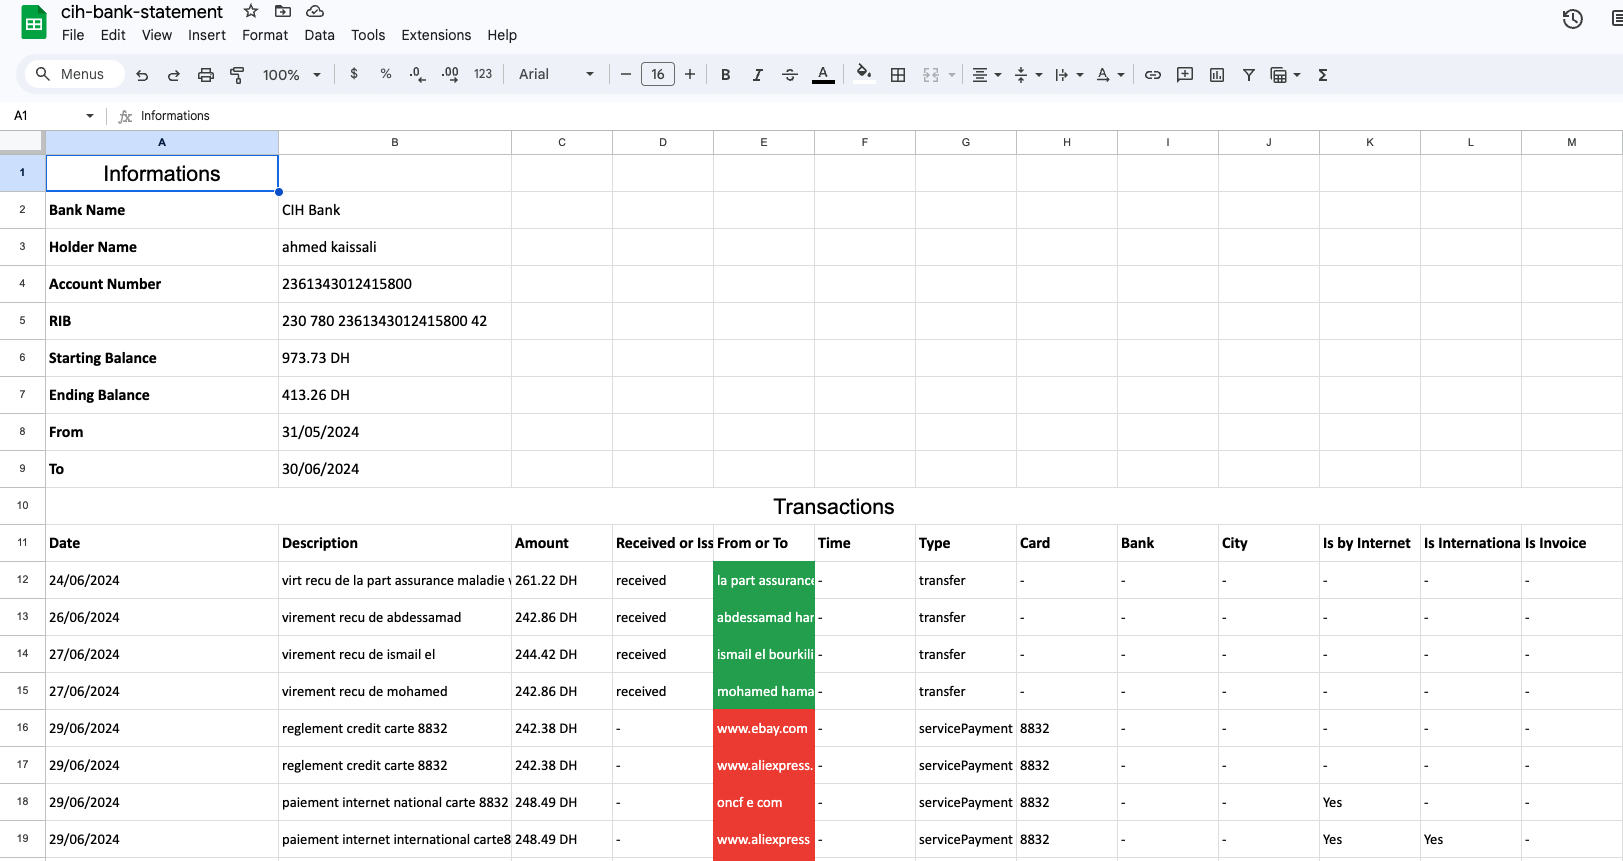Select cell containing 2361343012415800
Viewport: 1623px width, 861px height.
pyautogui.click(x=395, y=284)
